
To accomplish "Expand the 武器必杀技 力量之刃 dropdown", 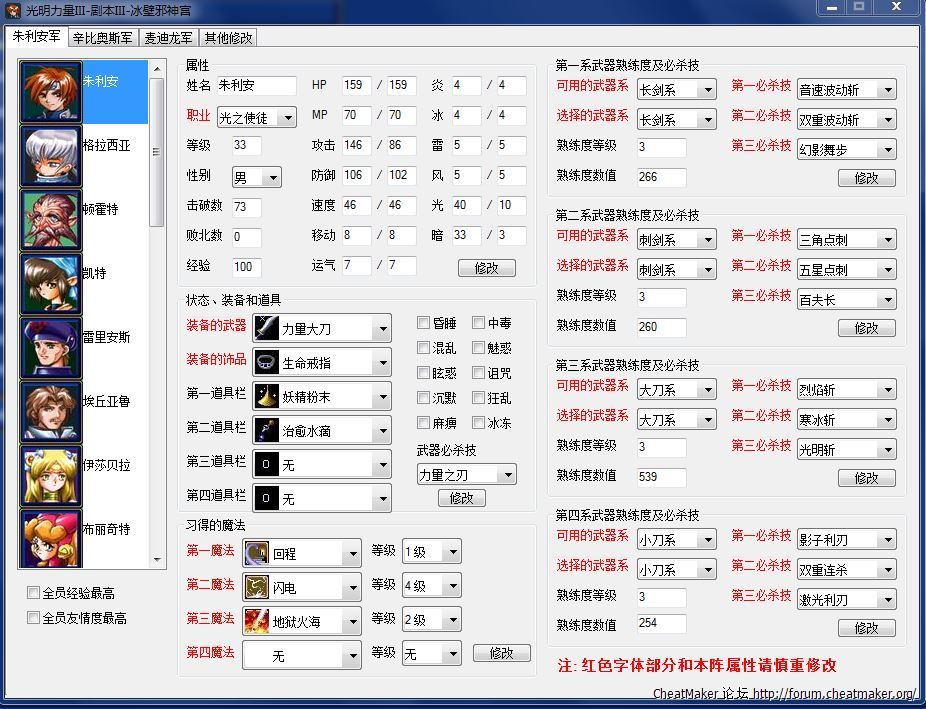I will pos(466,475).
